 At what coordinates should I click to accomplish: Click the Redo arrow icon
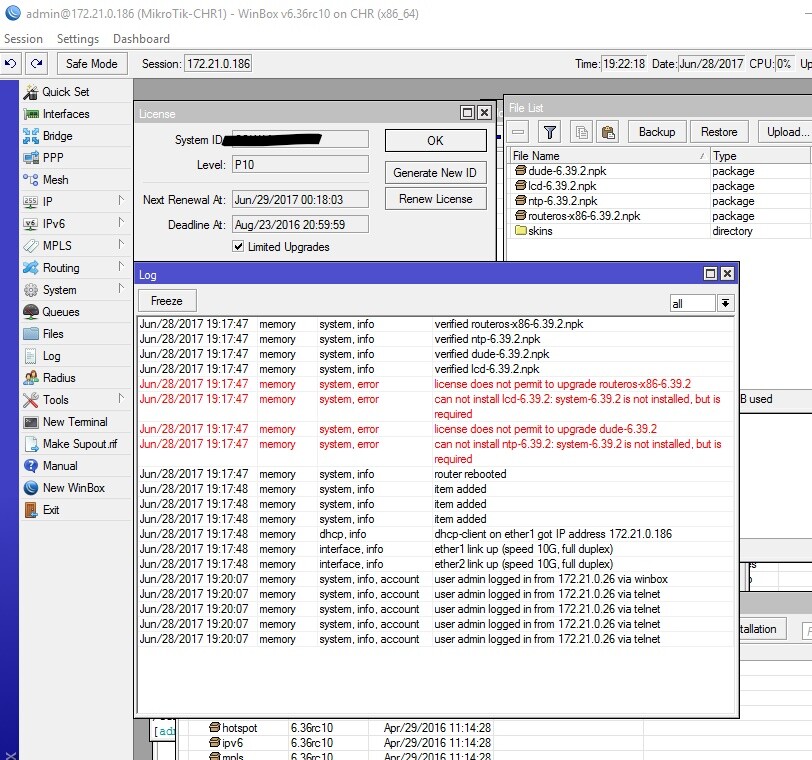click(x=36, y=63)
